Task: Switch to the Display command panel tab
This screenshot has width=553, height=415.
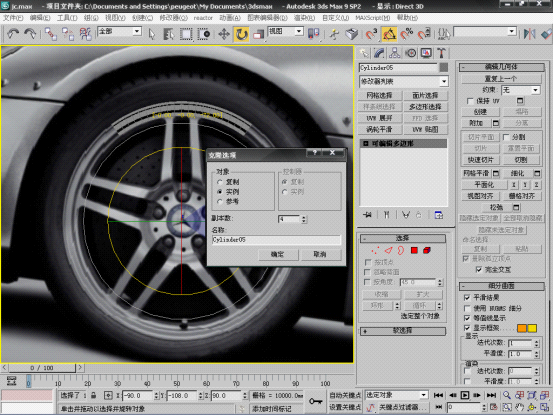Action: tap(426, 53)
